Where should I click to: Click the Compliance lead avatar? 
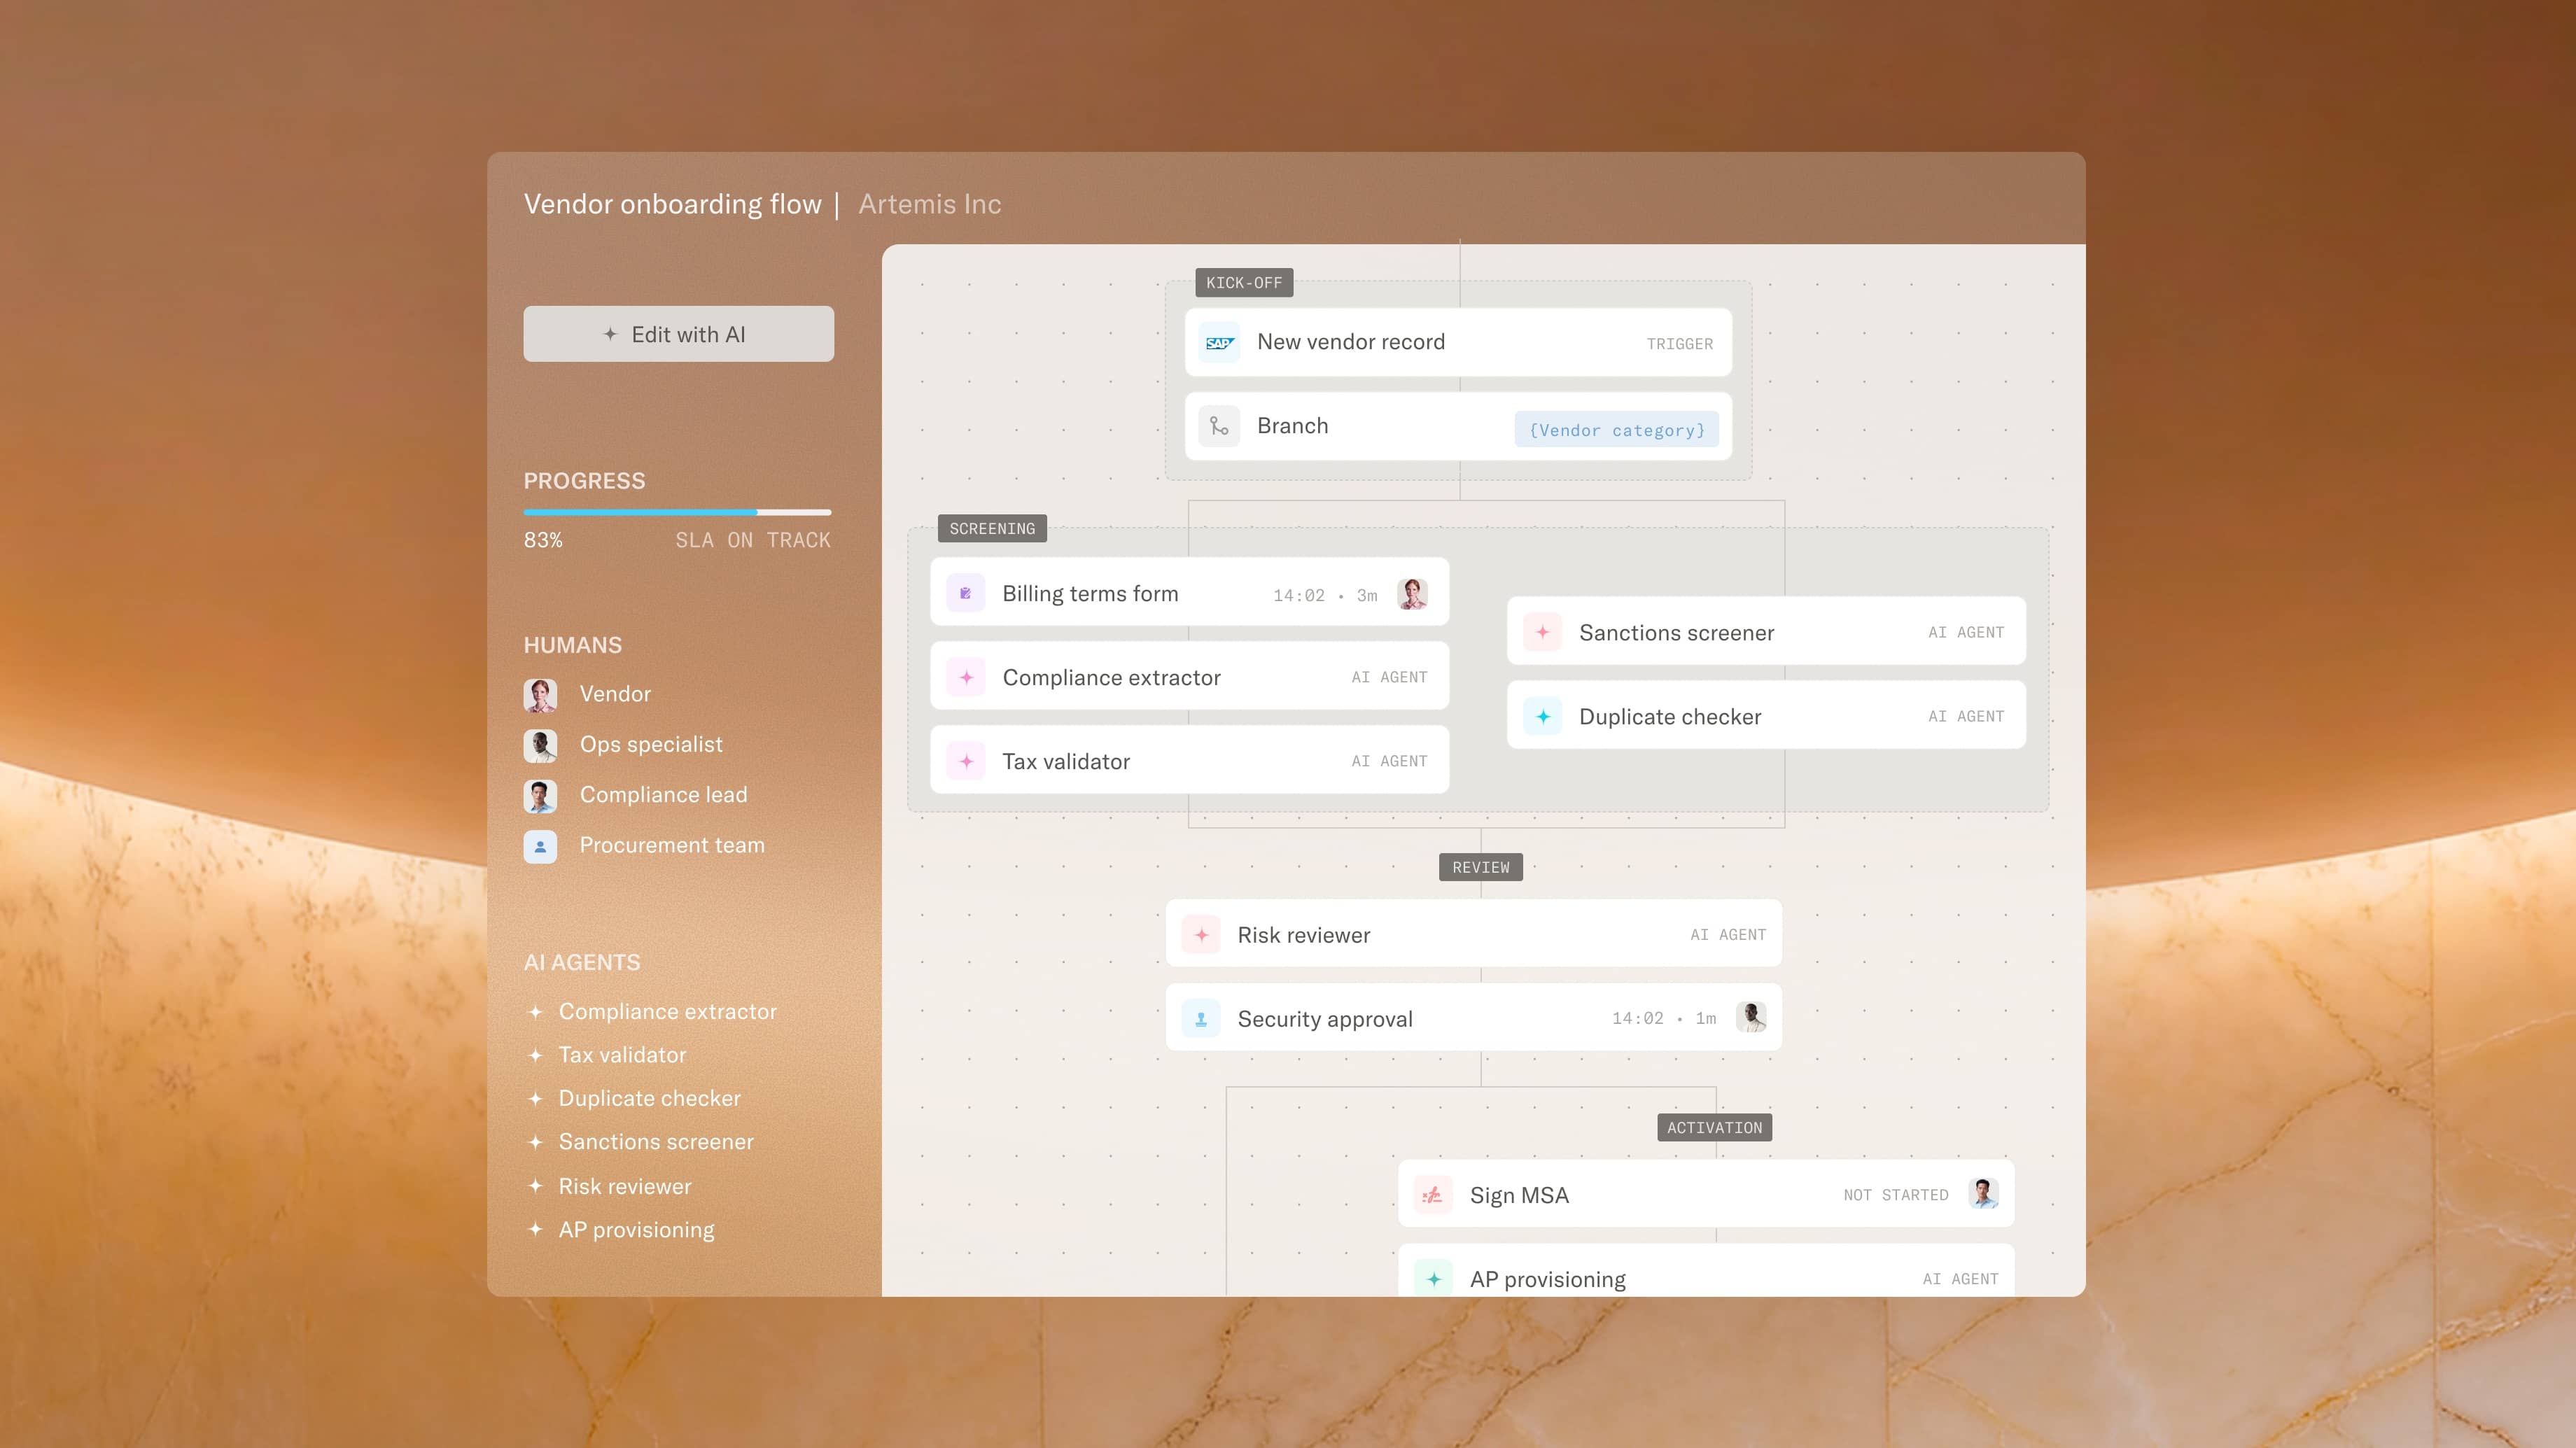coord(540,796)
